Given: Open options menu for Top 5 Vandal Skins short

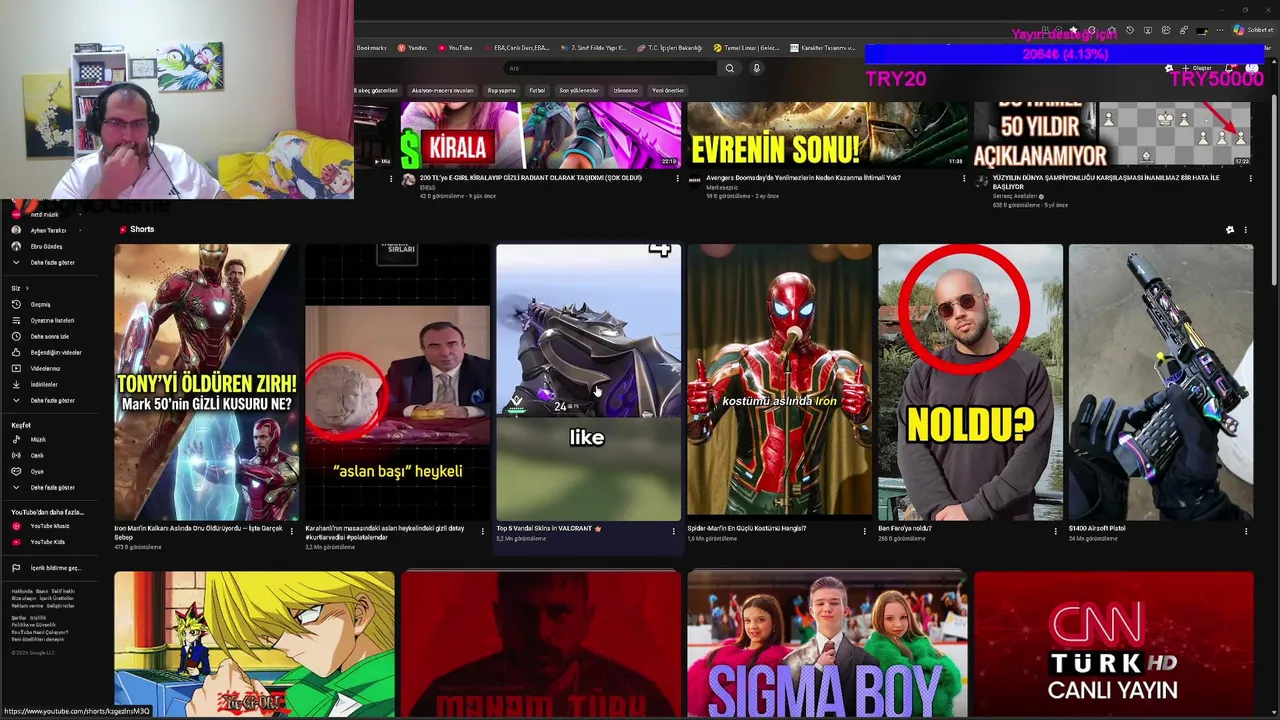Looking at the screenshot, I should [673, 532].
